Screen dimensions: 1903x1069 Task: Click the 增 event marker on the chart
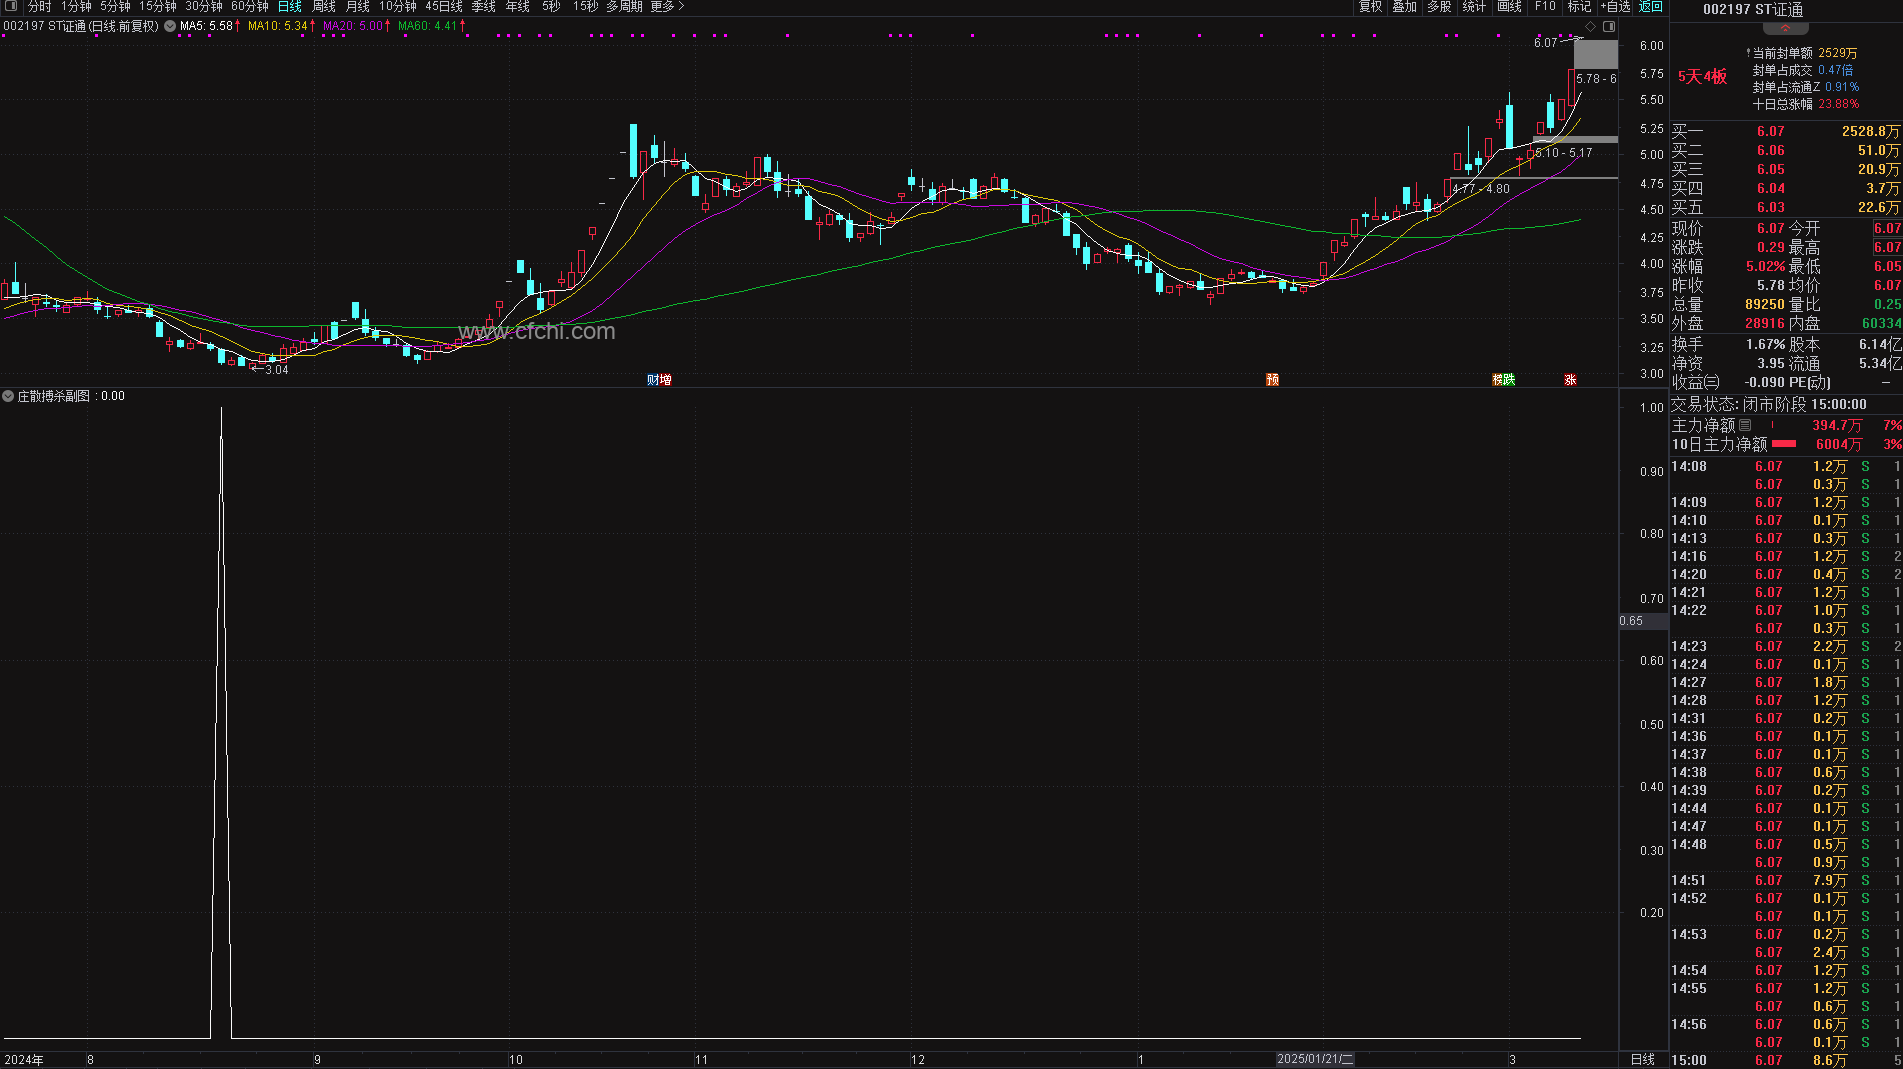665,380
